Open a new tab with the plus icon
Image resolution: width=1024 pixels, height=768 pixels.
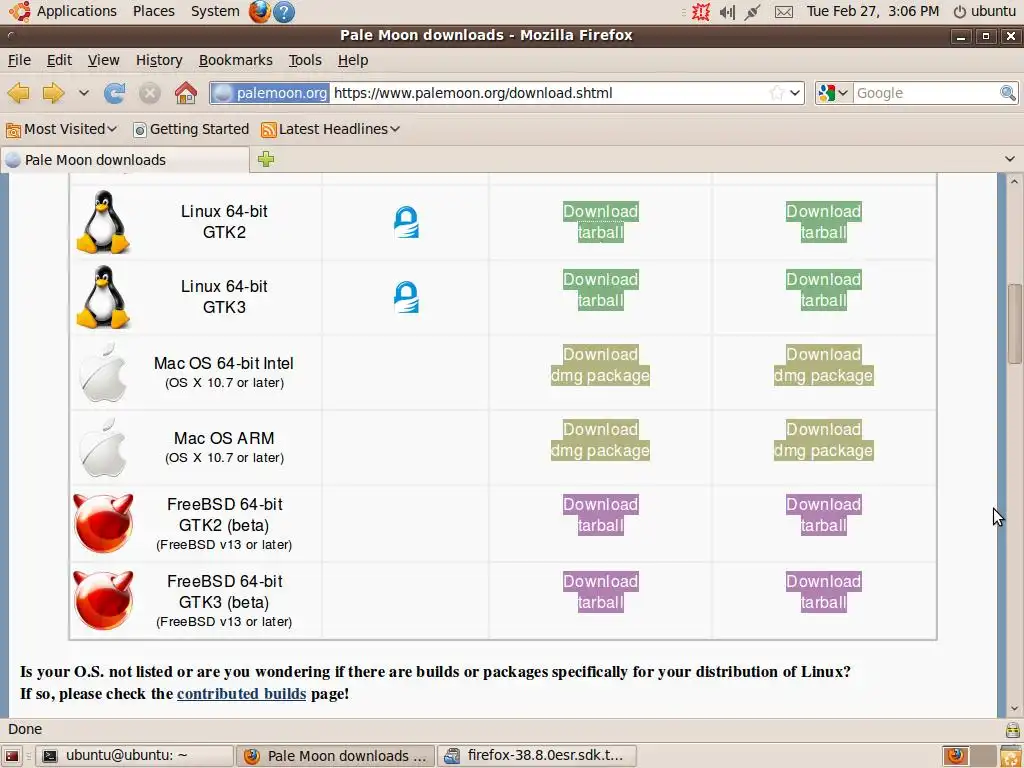point(266,159)
